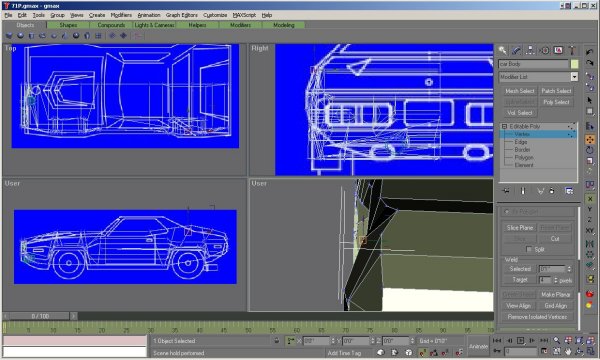Click the Undo arrow icon

[590, 52]
